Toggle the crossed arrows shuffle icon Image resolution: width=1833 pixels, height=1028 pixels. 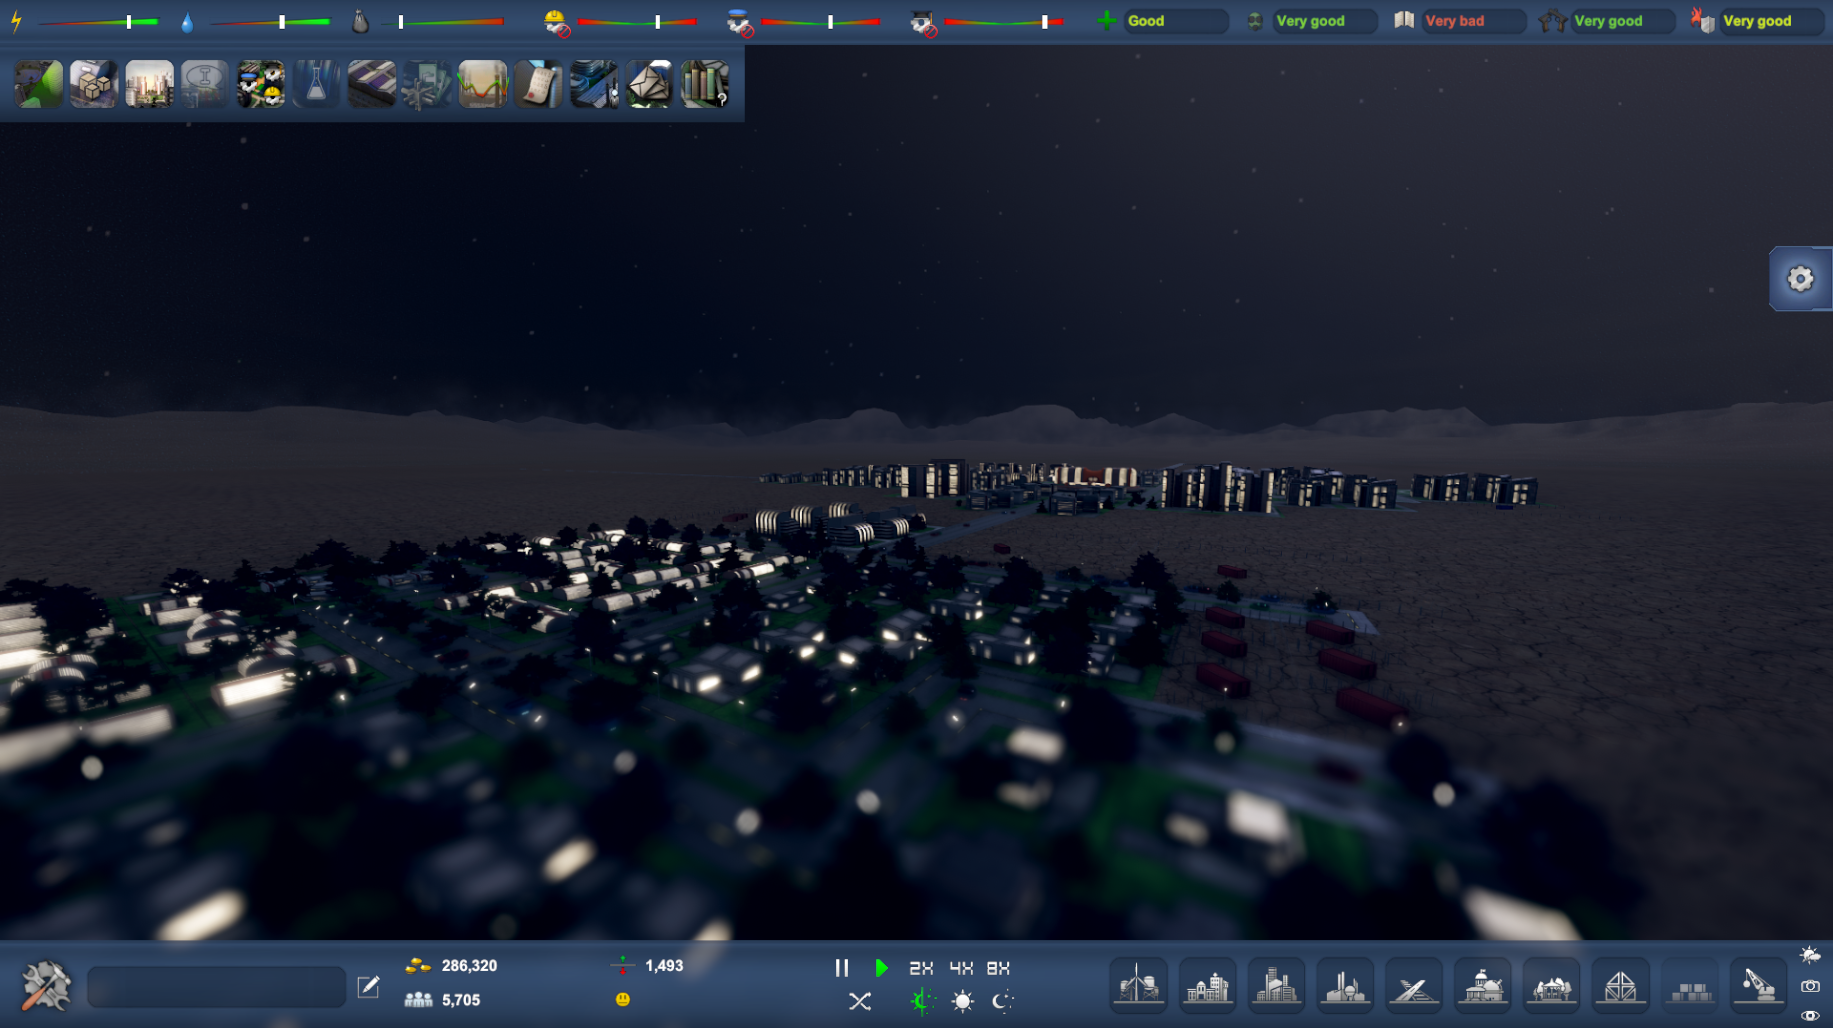pos(860,1001)
